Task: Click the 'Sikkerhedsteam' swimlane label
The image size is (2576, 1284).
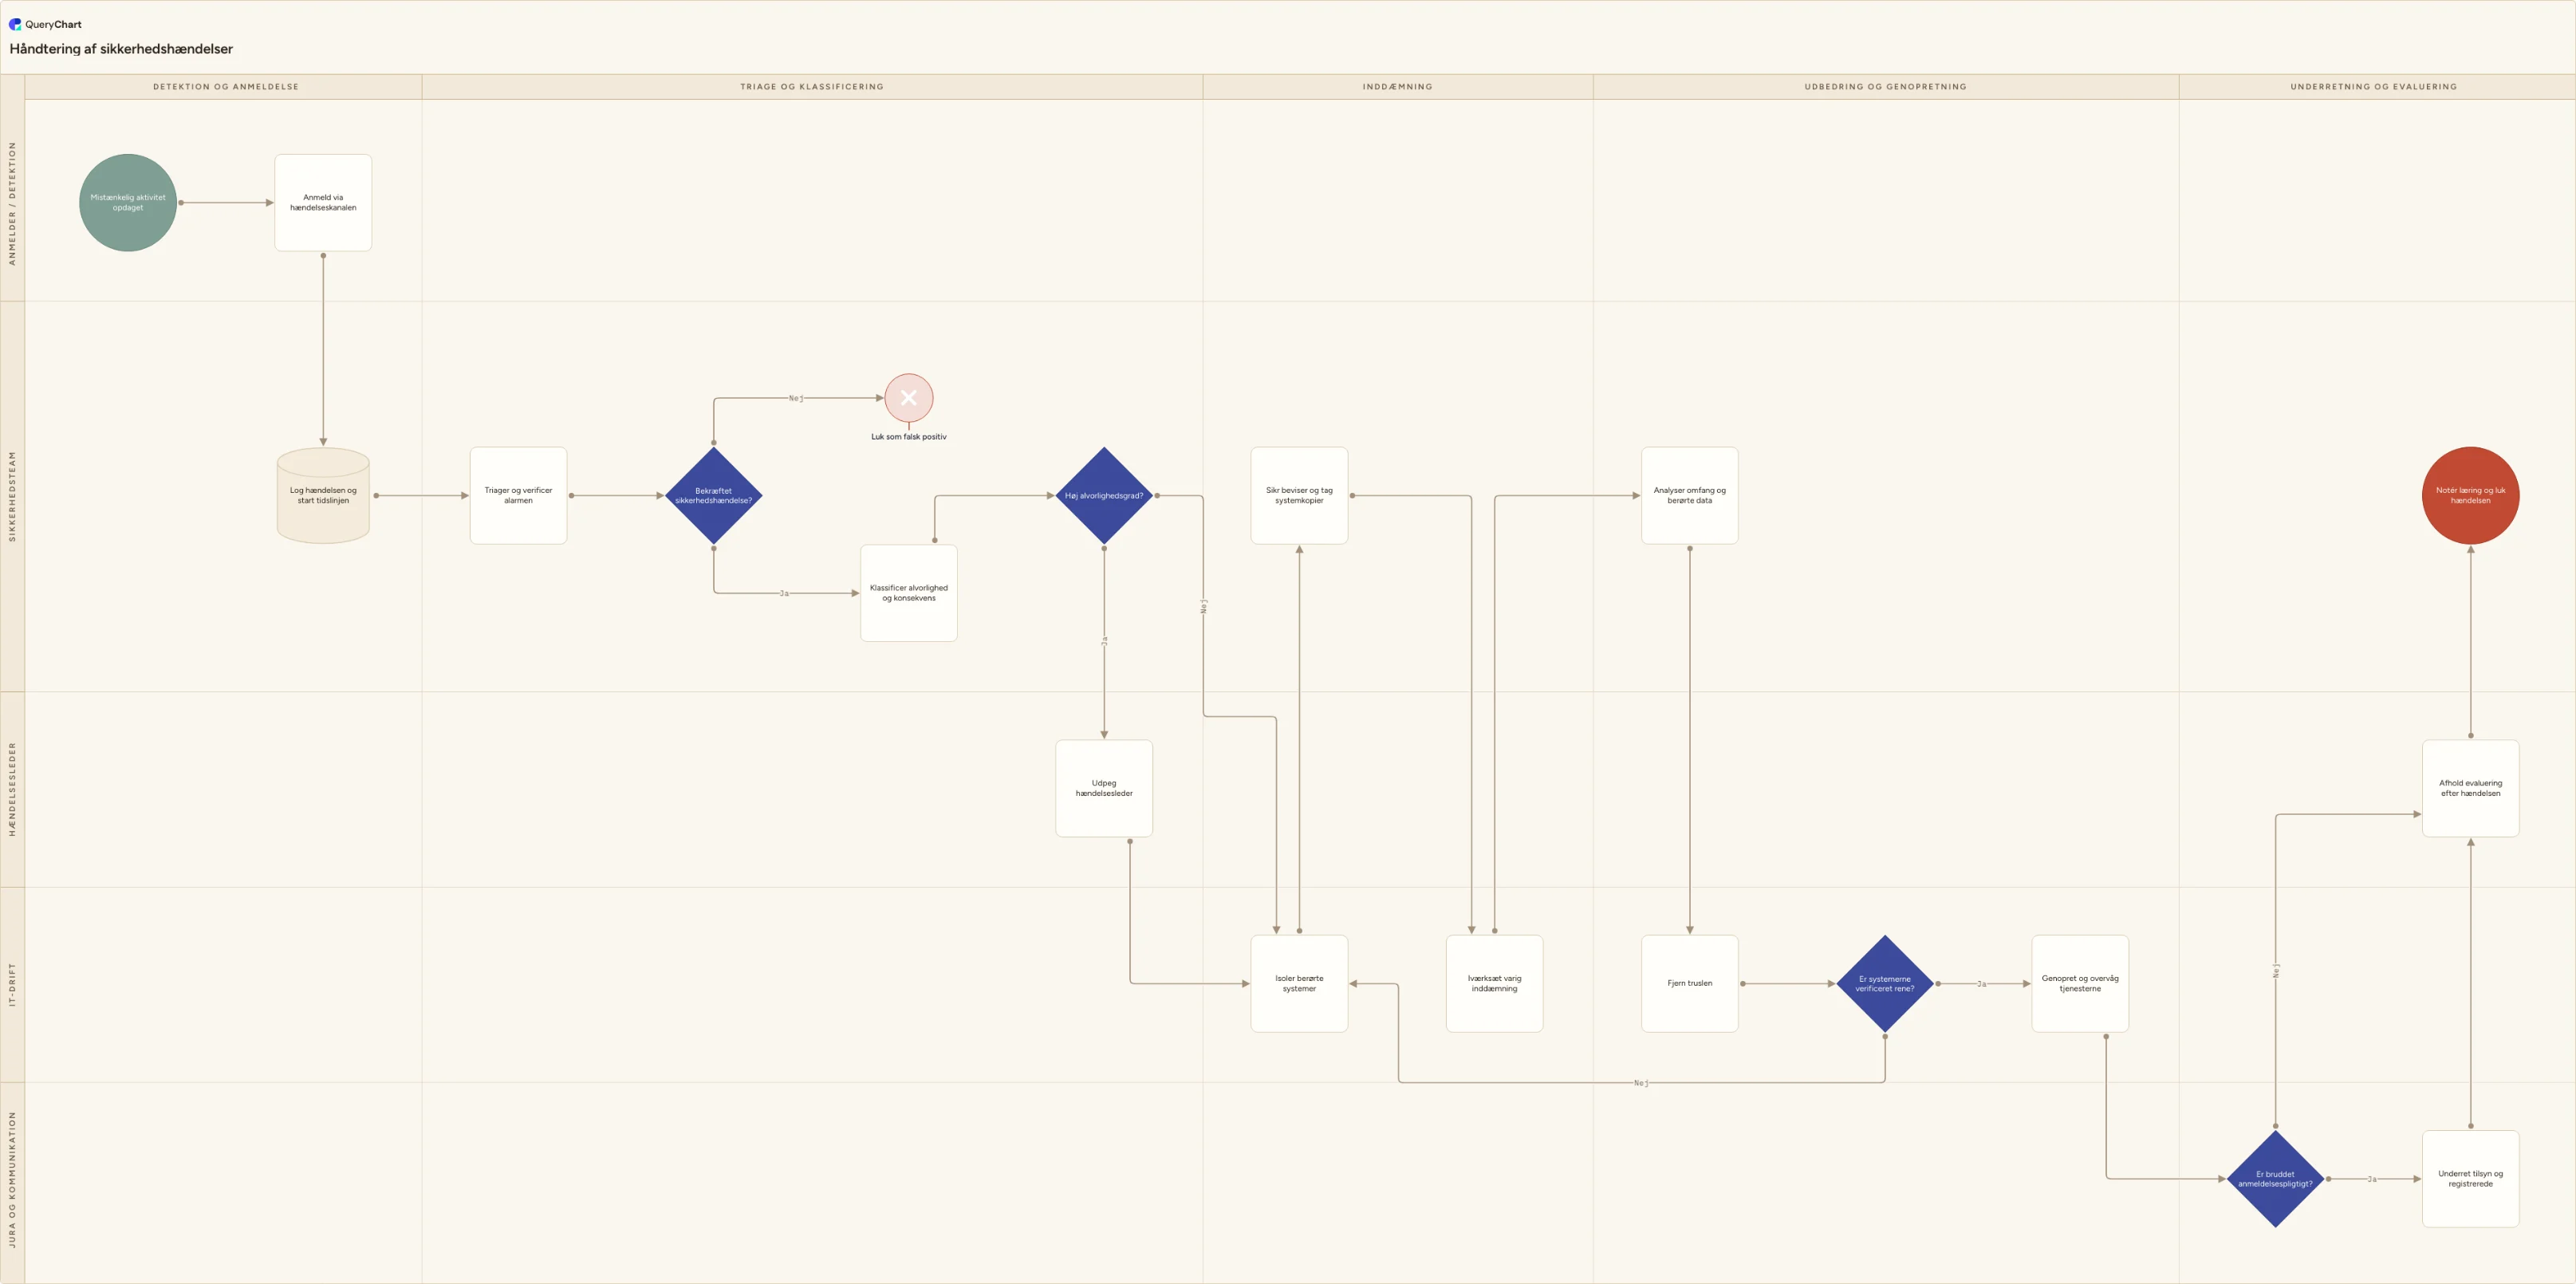Action: pos(12,496)
